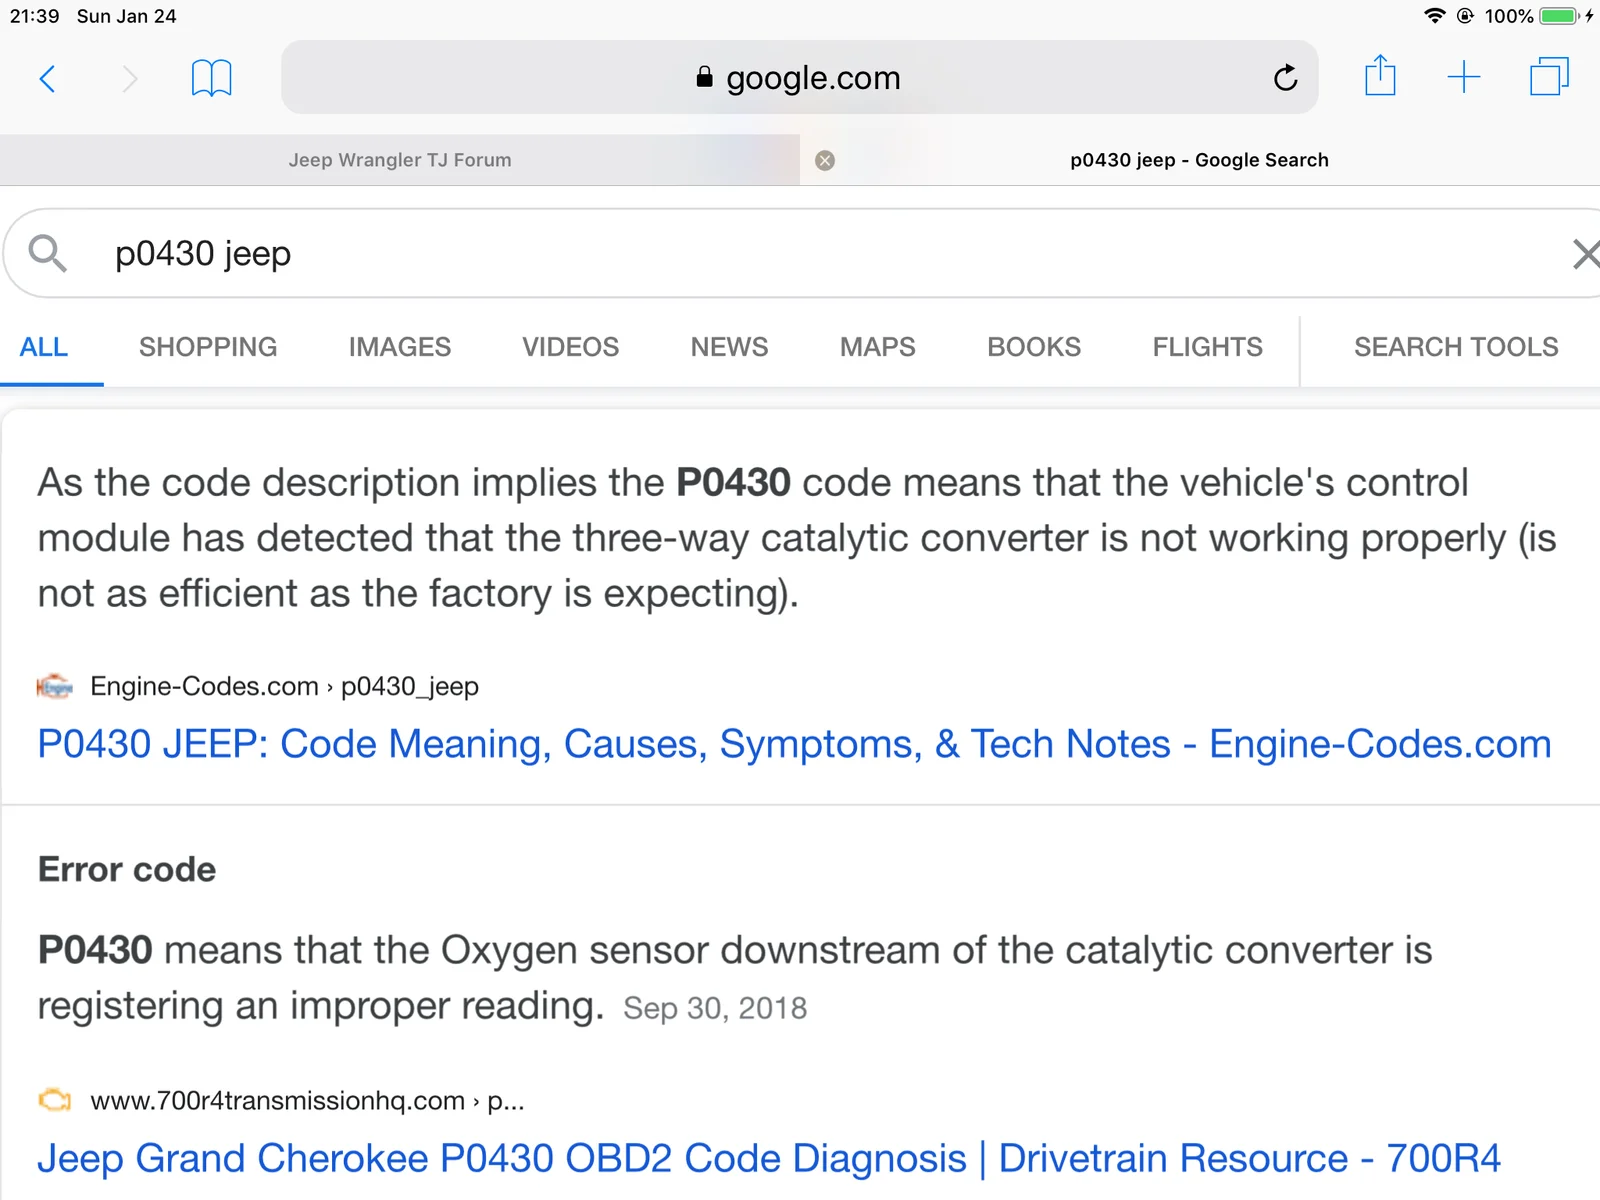The height and width of the screenshot is (1200, 1600).
Task: Tap the 'Sep 30, 2018' date text
Action: pyautogui.click(x=715, y=1008)
